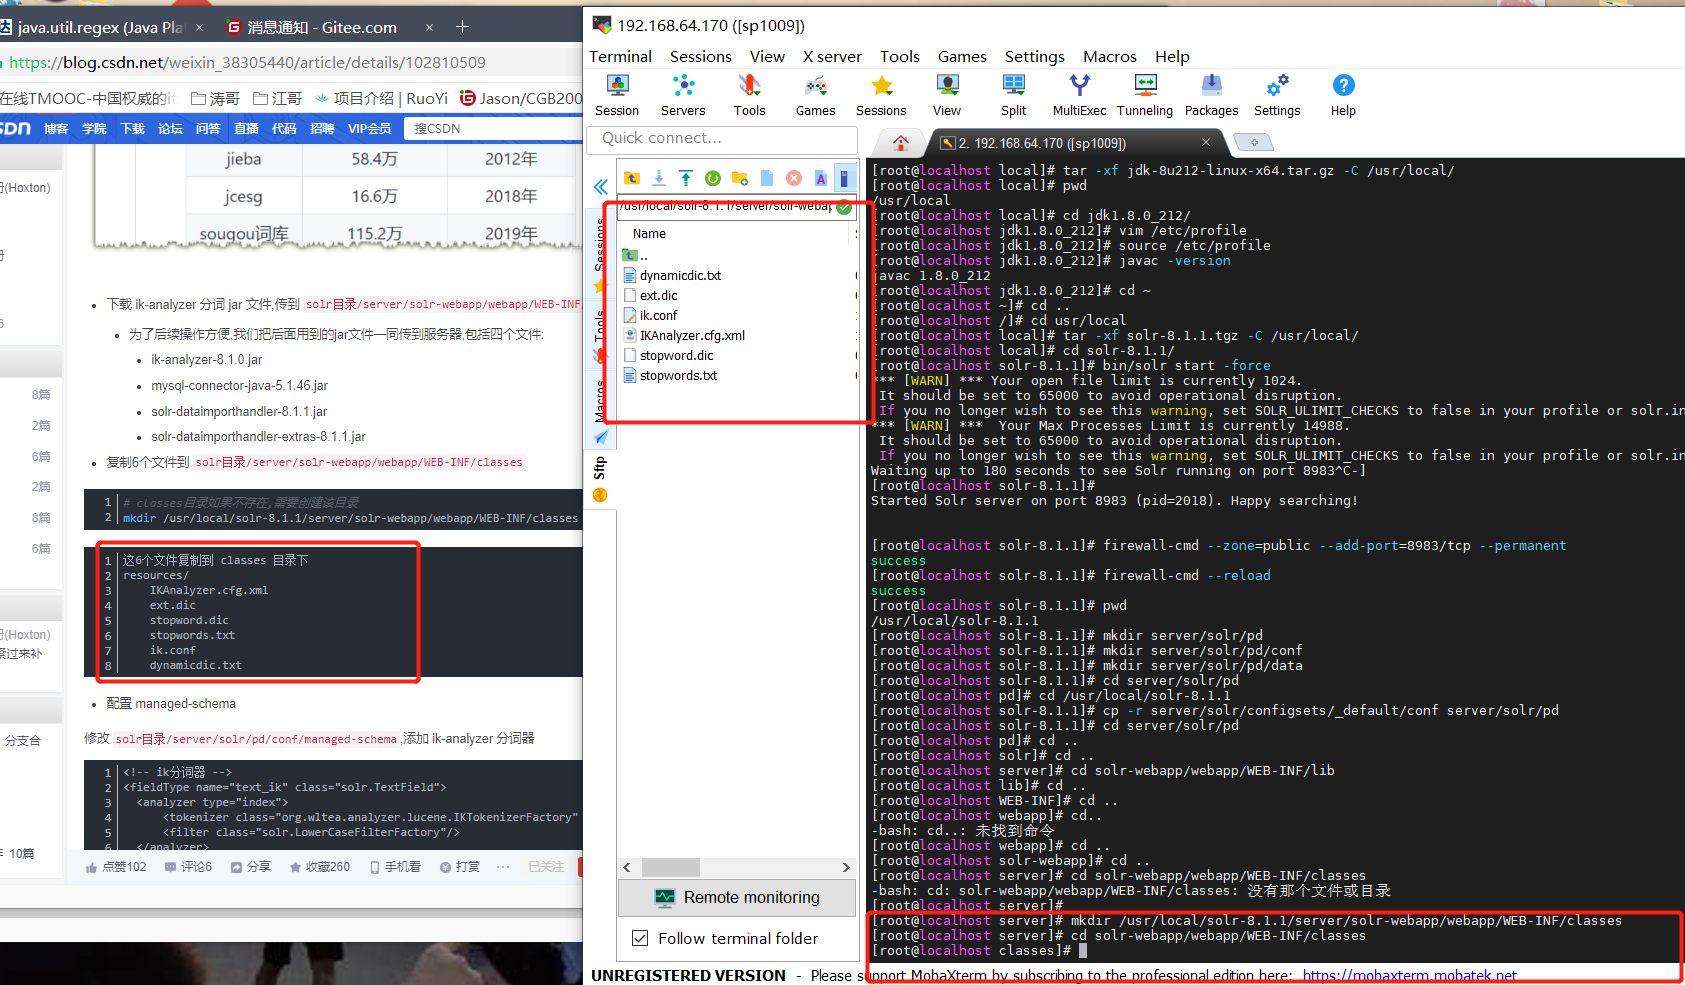
Task: Open a new browser tab
Action: (x=462, y=27)
